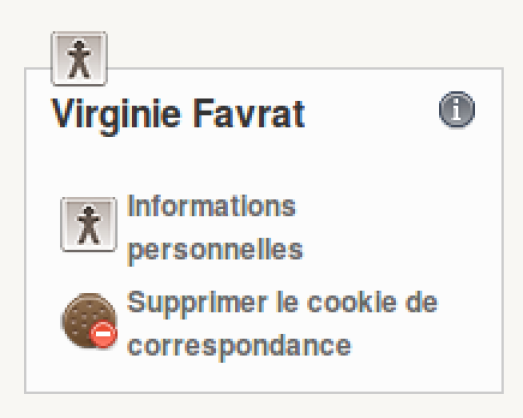
Task: Click 'Favrat' in the user title
Action: (248, 113)
